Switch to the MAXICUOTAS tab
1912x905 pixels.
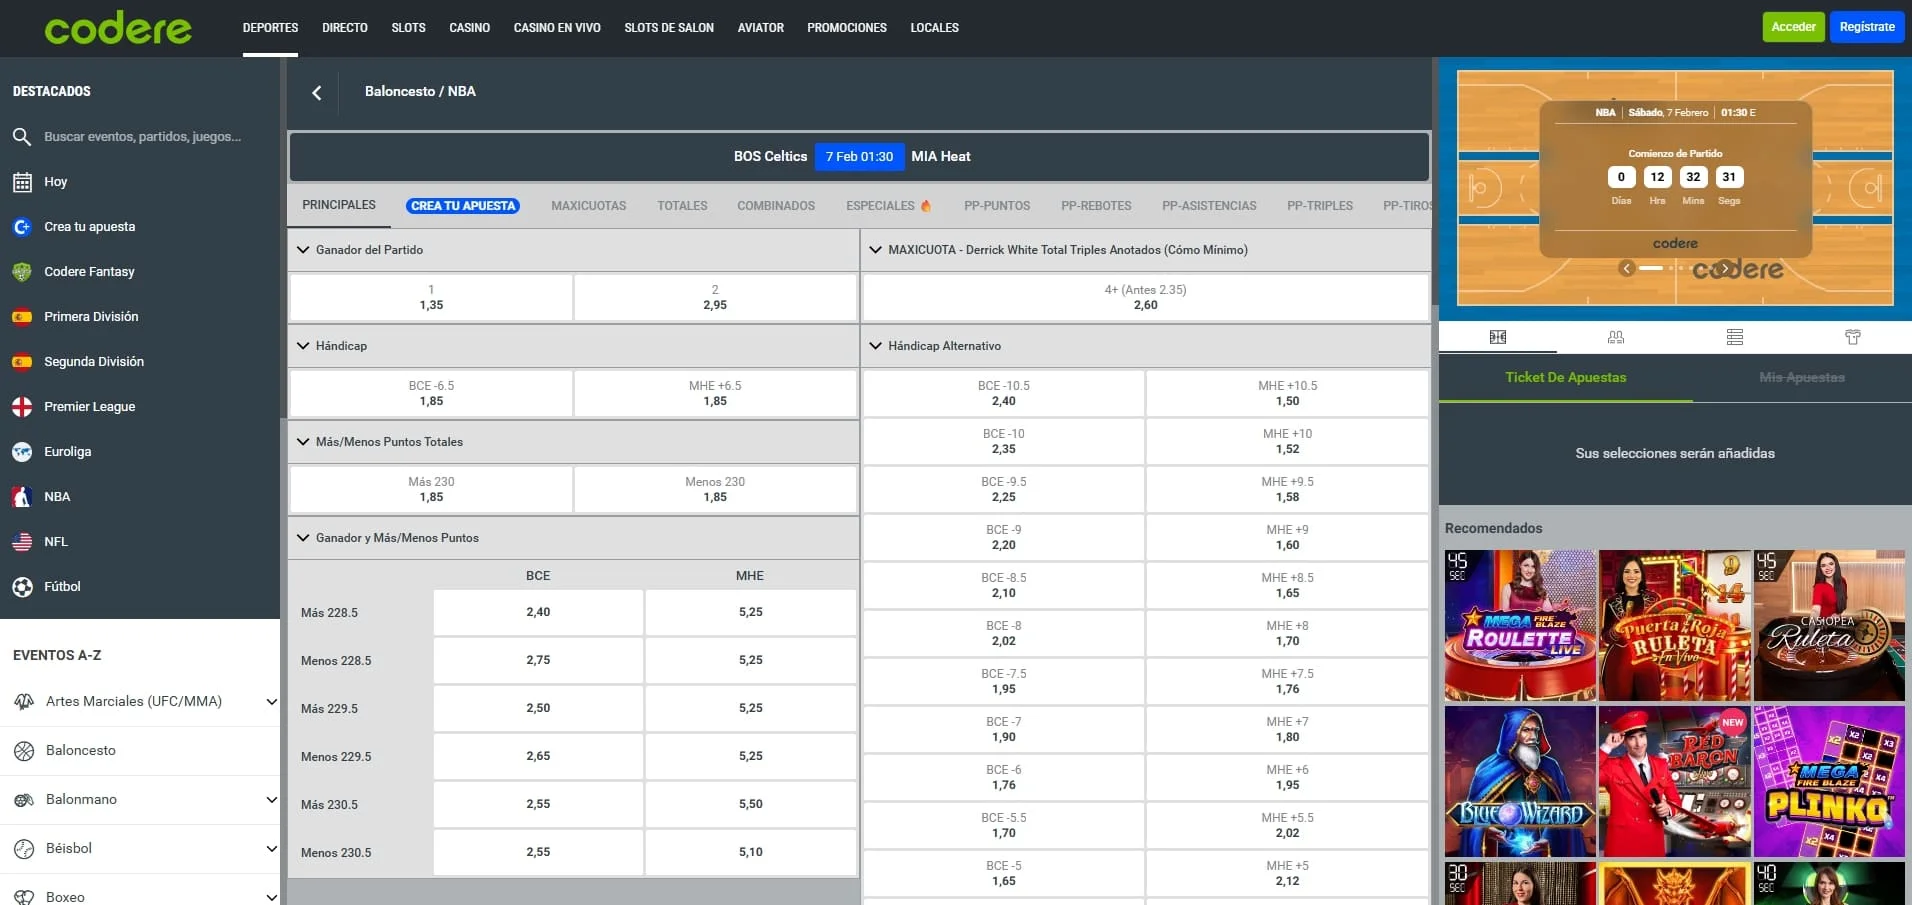[589, 206]
